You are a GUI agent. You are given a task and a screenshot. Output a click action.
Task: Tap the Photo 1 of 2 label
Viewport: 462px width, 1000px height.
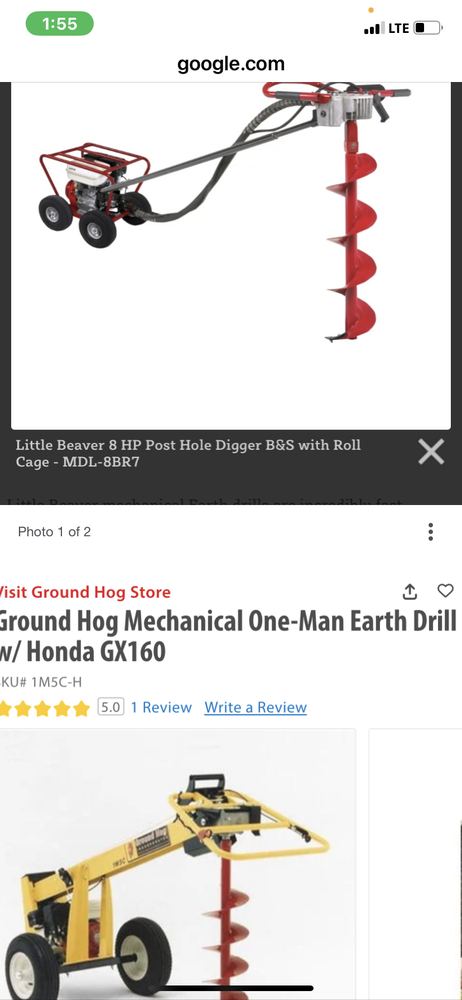[54, 531]
